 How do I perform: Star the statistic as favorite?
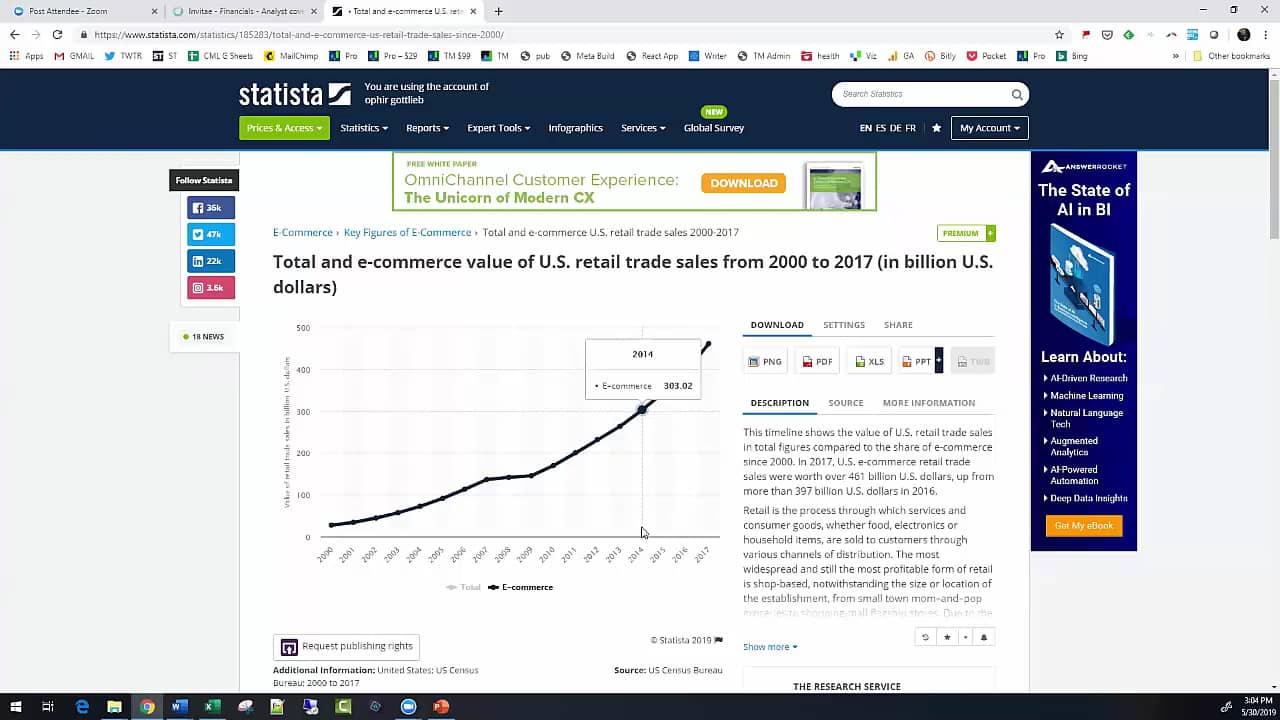(947, 637)
